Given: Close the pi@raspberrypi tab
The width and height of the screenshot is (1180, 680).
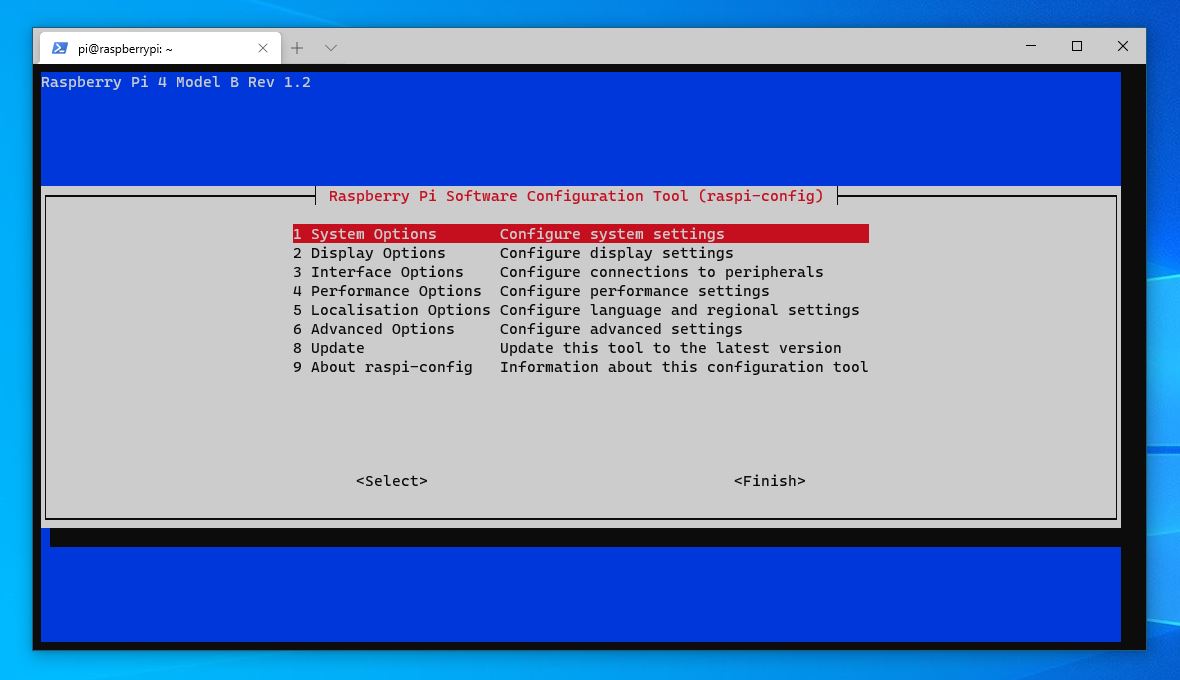Looking at the screenshot, I should tap(263, 48).
